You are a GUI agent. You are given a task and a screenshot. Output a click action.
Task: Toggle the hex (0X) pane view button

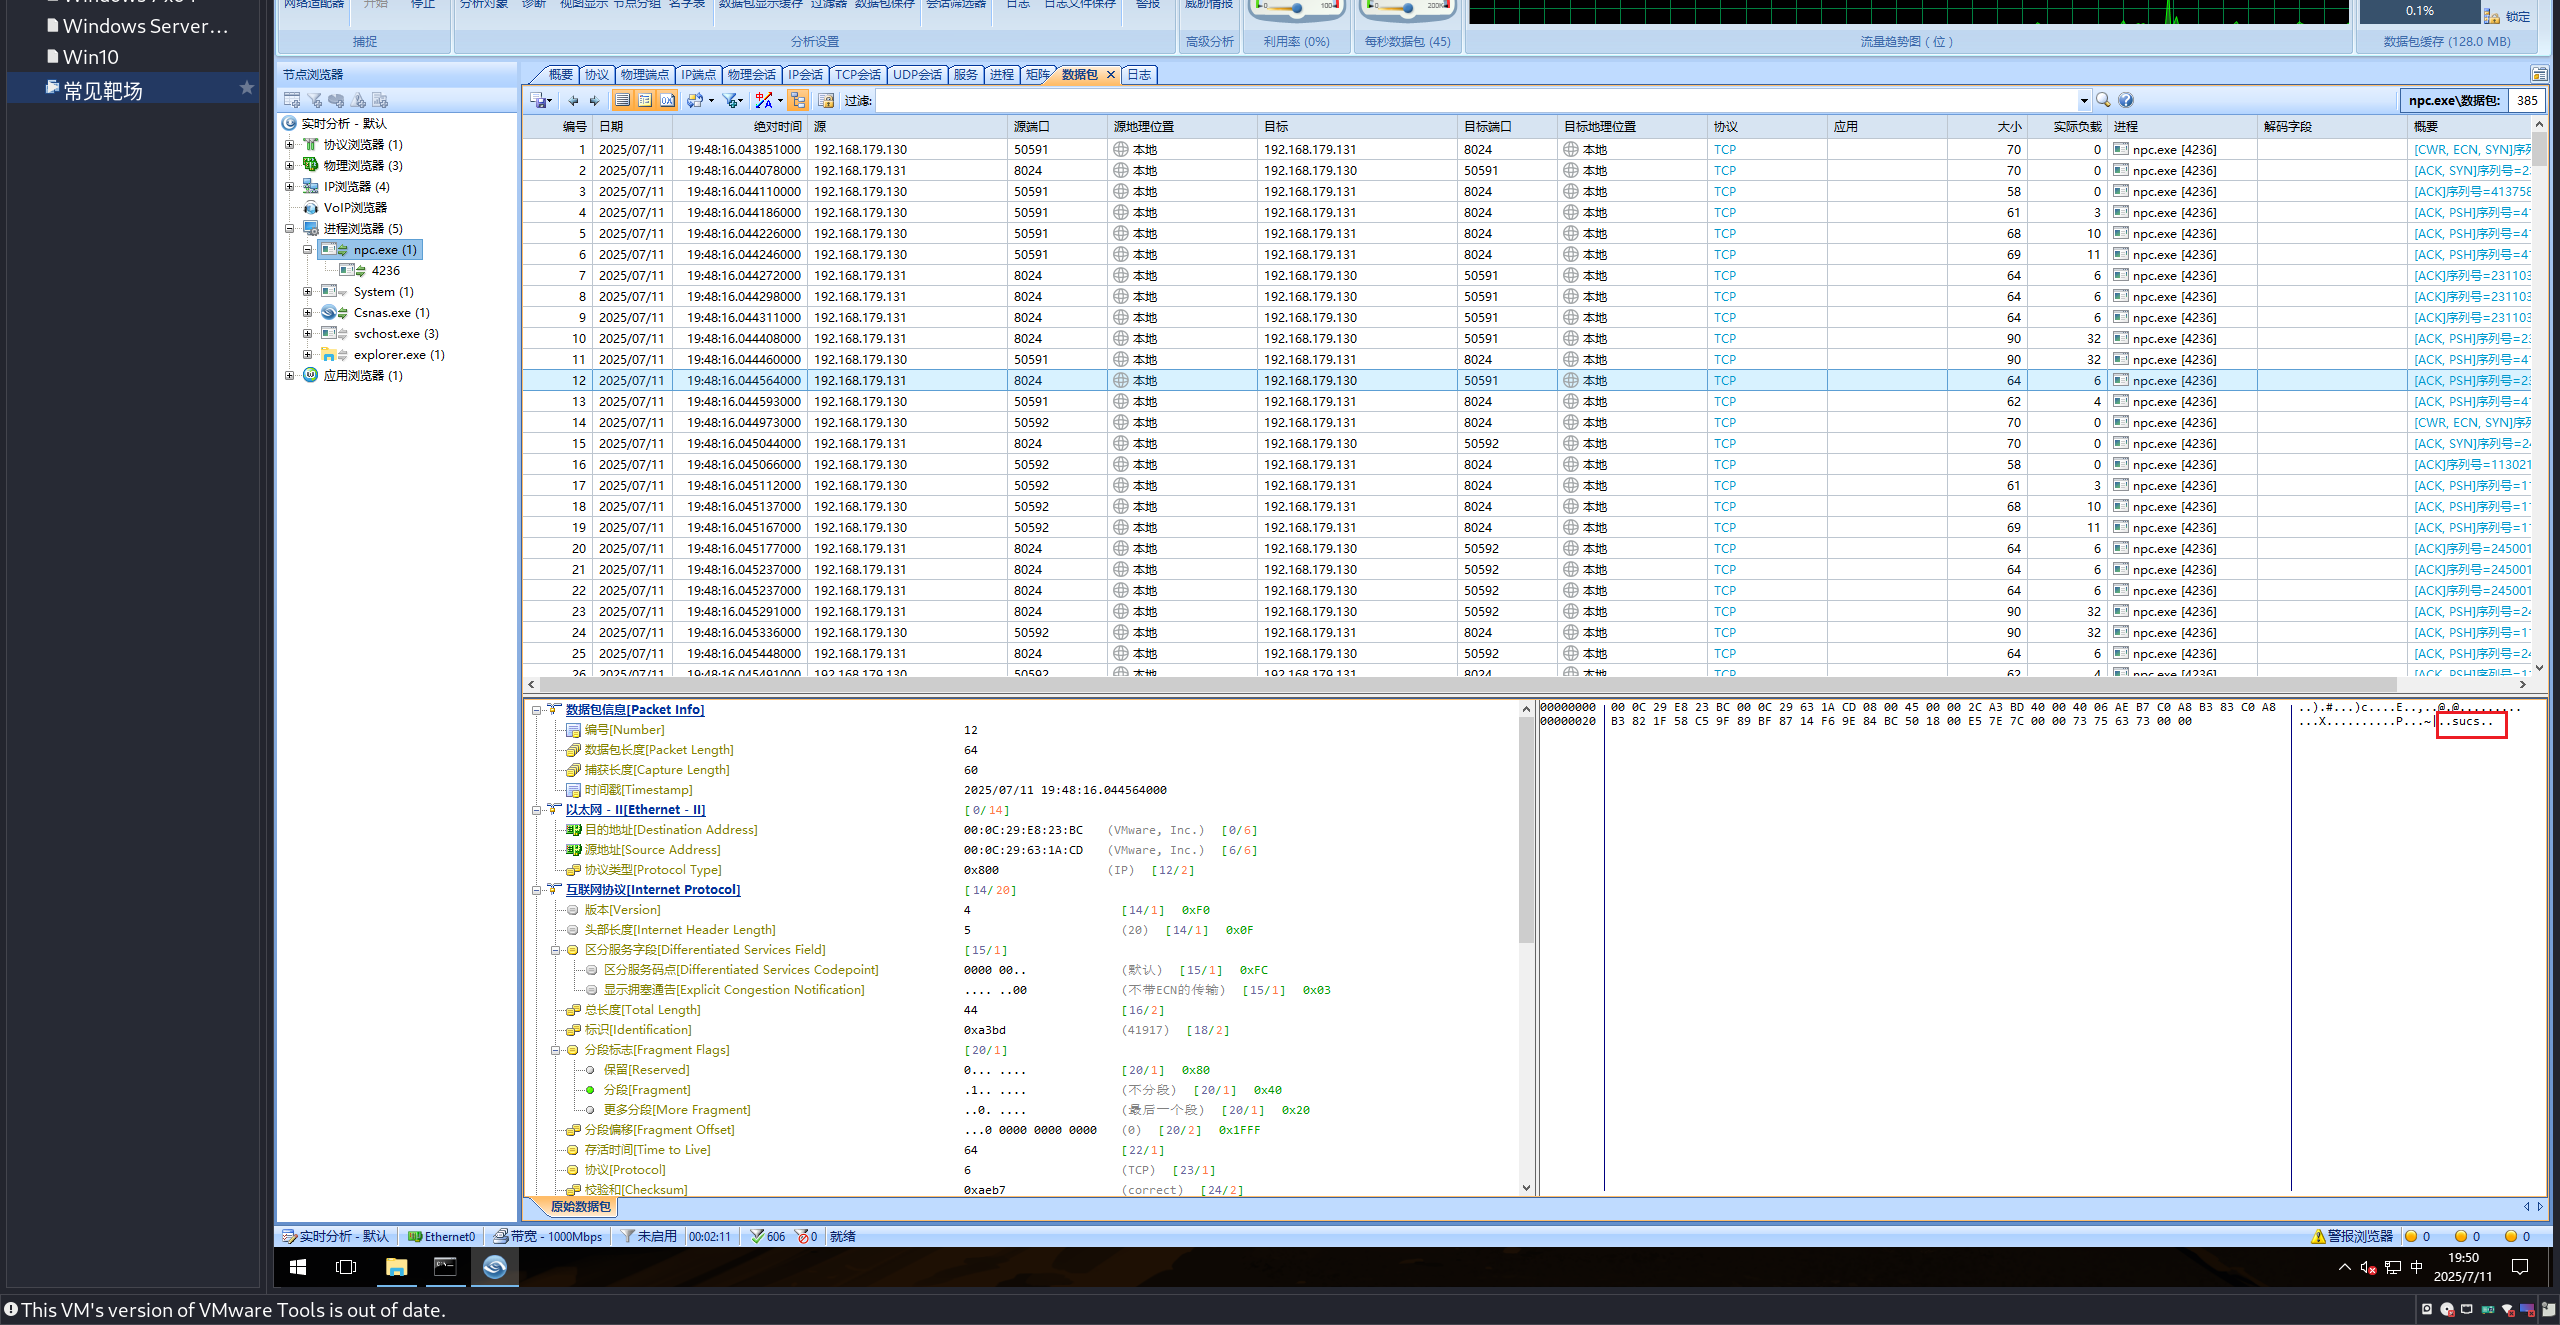point(667,100)
